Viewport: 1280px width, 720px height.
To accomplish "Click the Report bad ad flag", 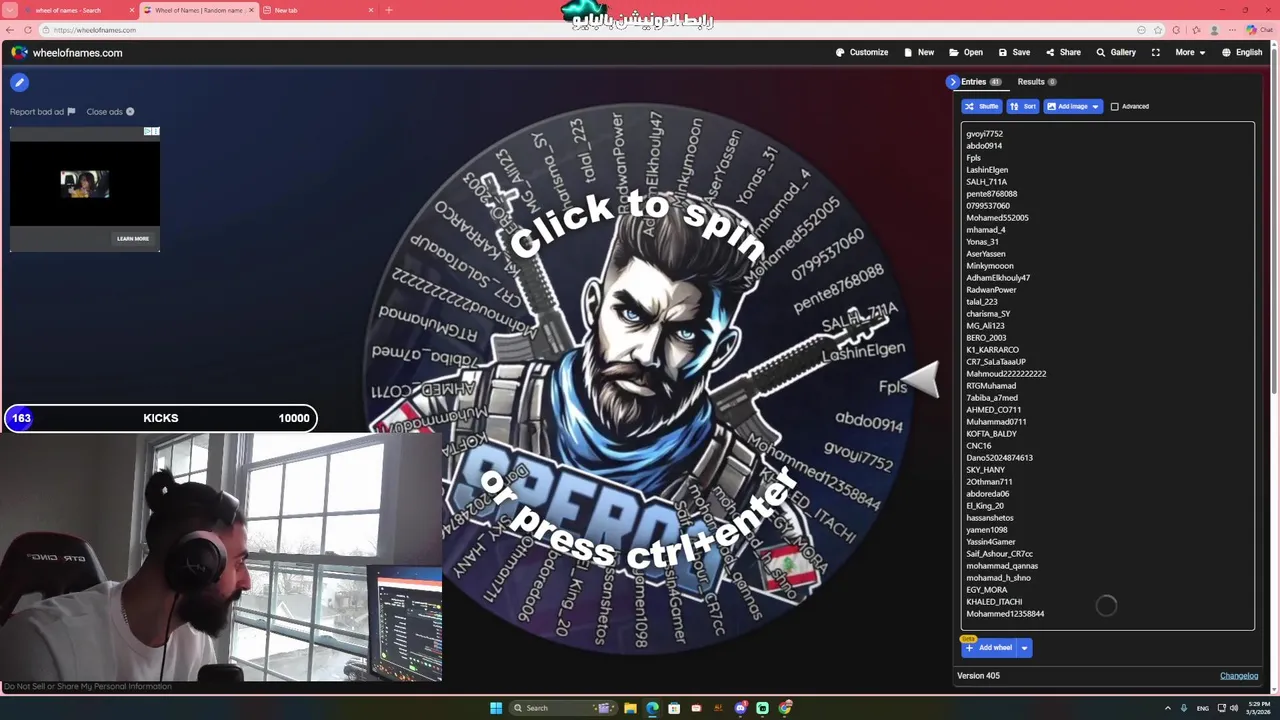I will tap(71, 111).
